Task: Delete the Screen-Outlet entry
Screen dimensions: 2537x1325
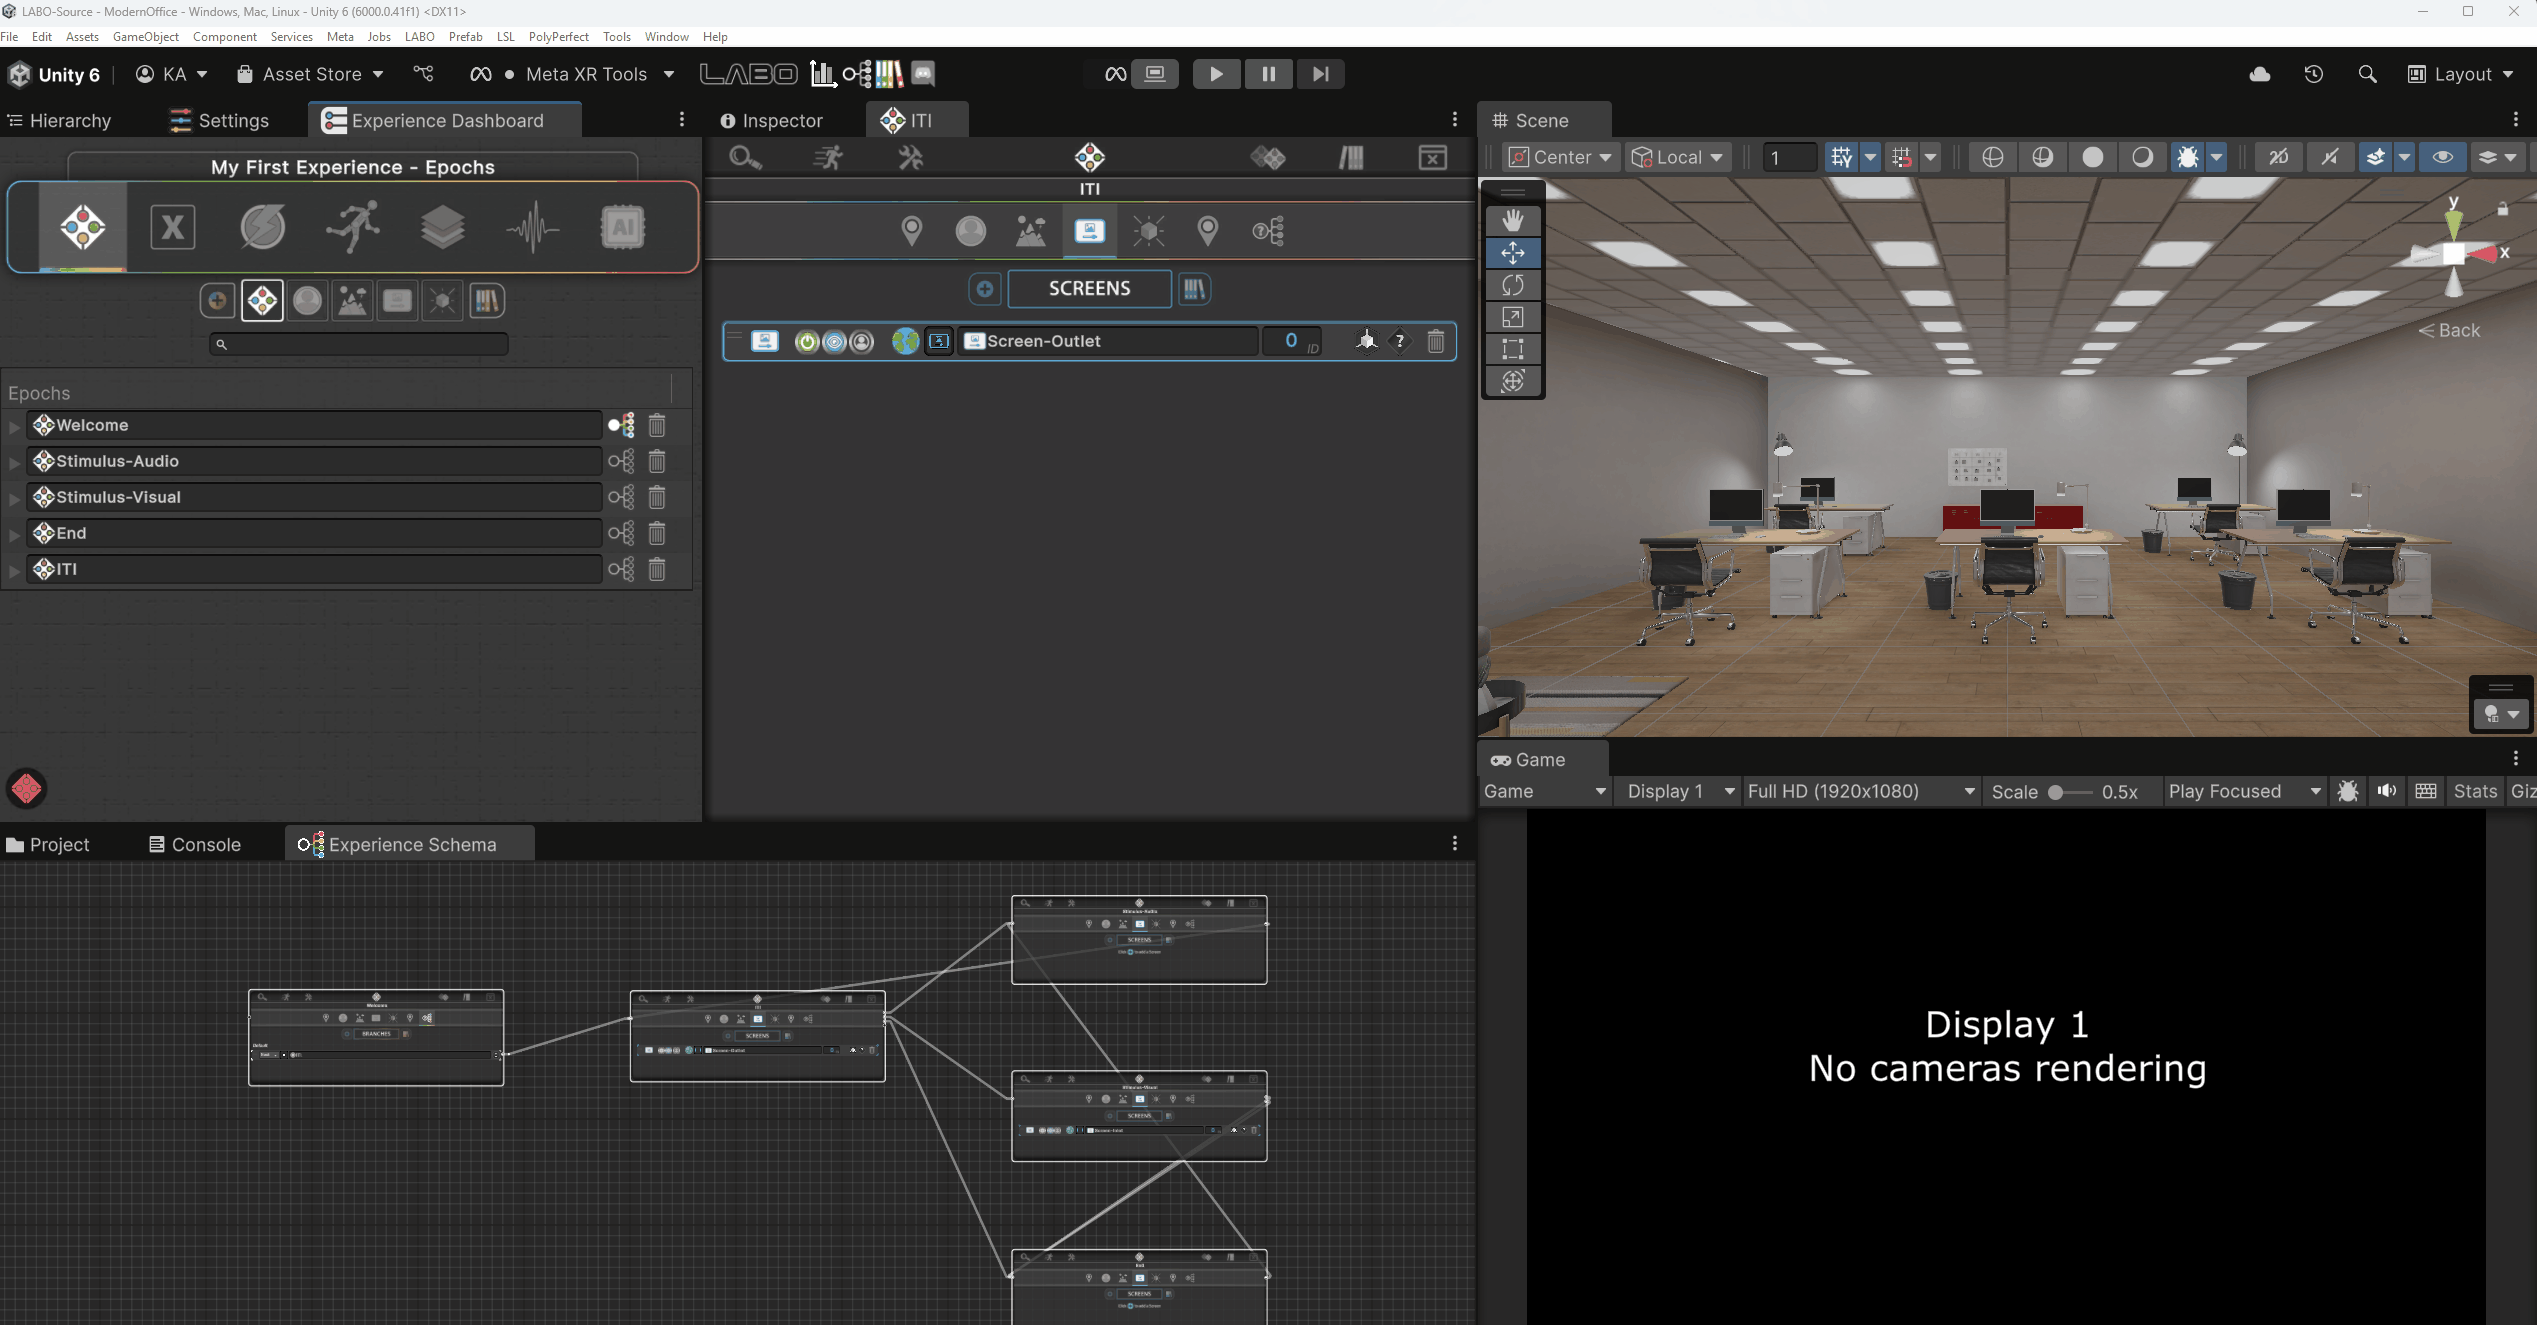Action: tap(1436, 341)
